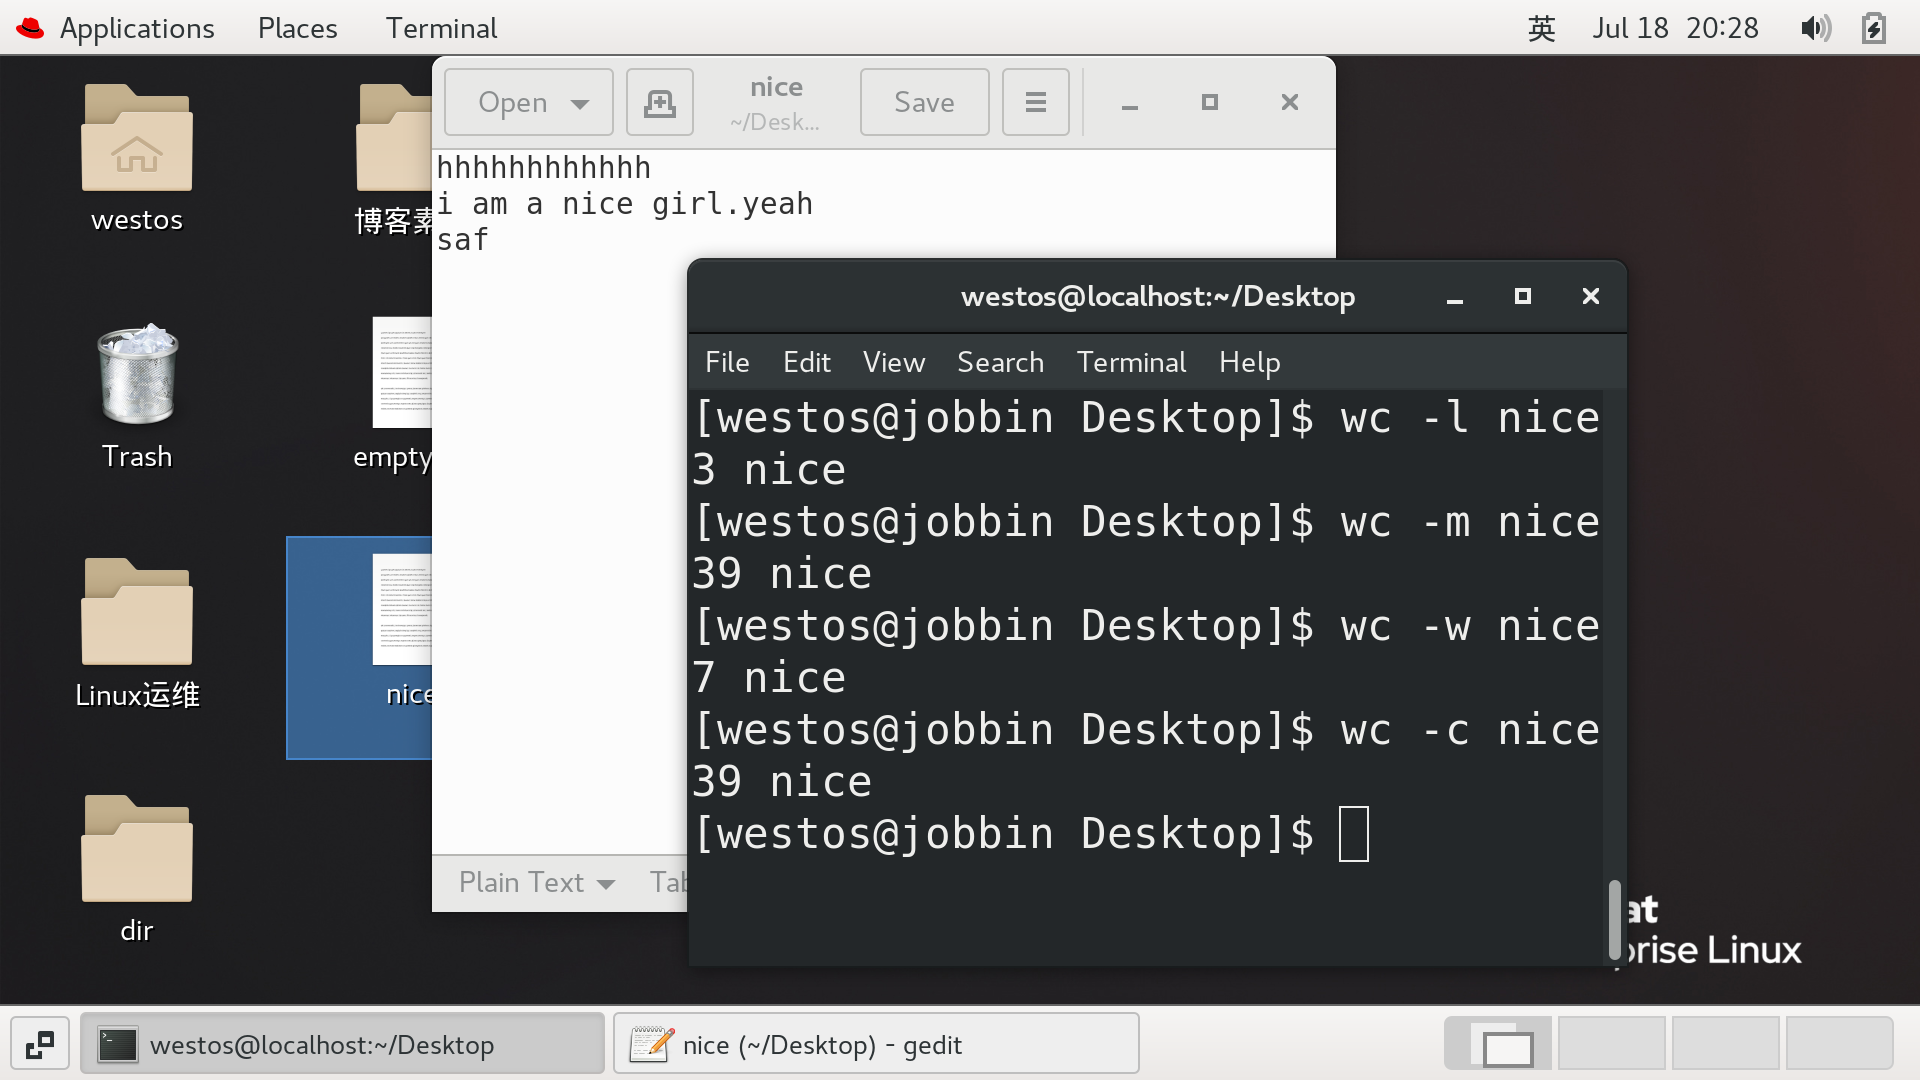Open the westos home folder icon
The image size is (1920, 1080).
tap(137, 140)
